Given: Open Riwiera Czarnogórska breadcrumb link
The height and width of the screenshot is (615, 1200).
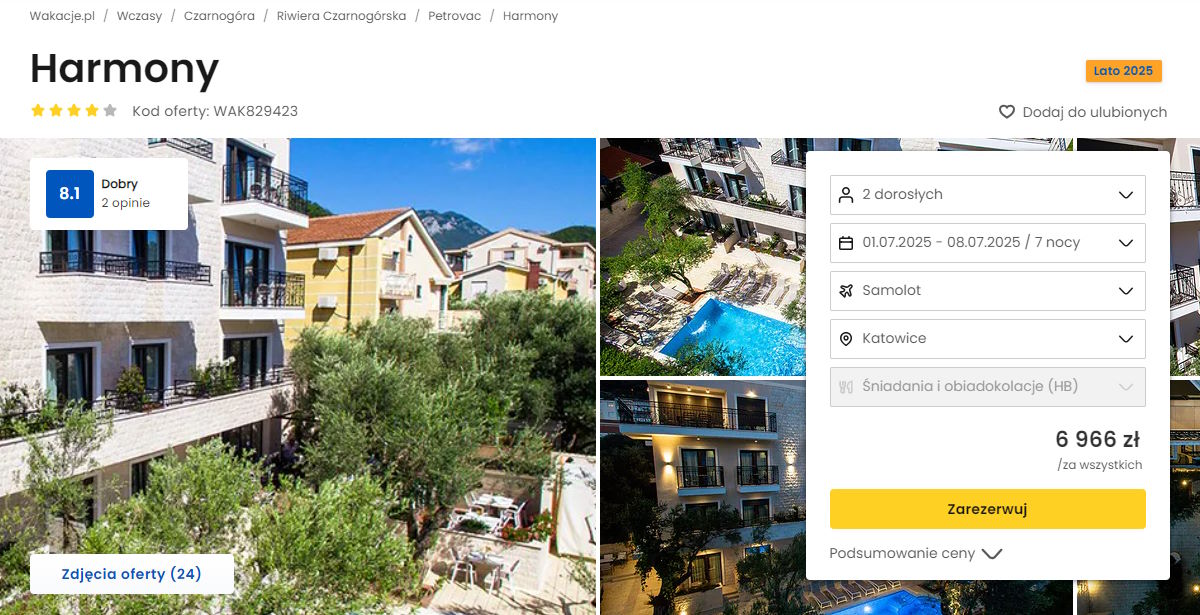Looking at the screenshot, I should [x=341, y=16].
